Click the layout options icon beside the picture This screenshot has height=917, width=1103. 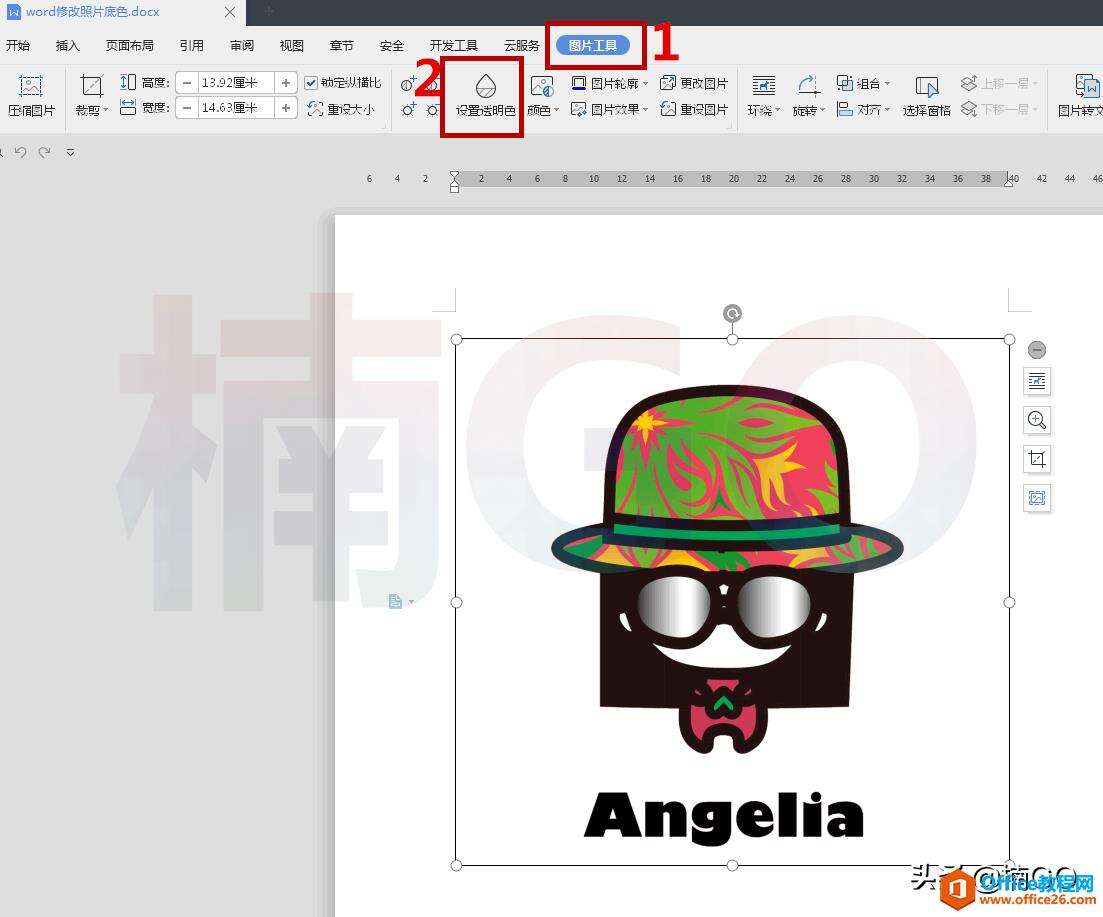(x=1037, y=381)
